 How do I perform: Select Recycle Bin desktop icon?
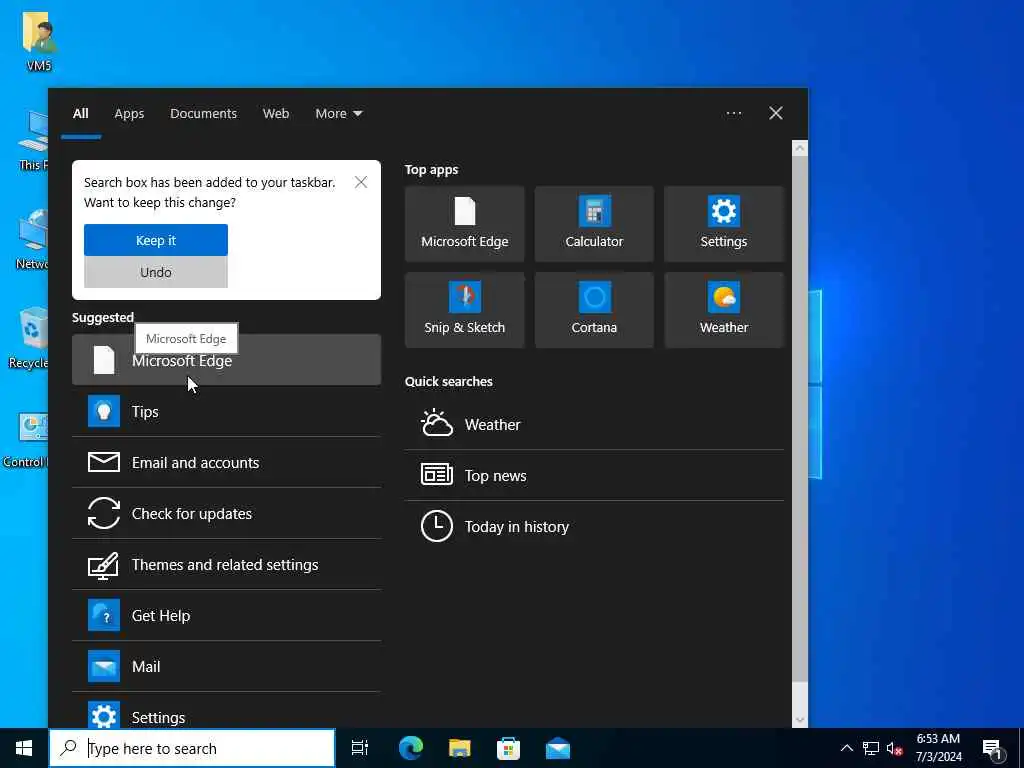pyautogui.click(x=28, y=338)
